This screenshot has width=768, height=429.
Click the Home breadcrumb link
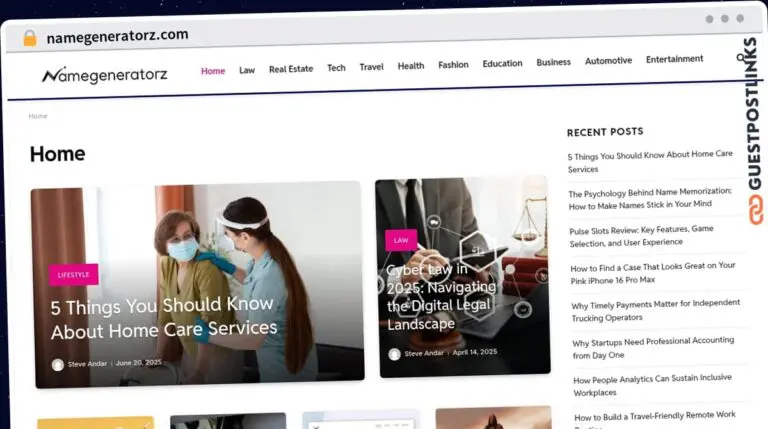(38, 116)
